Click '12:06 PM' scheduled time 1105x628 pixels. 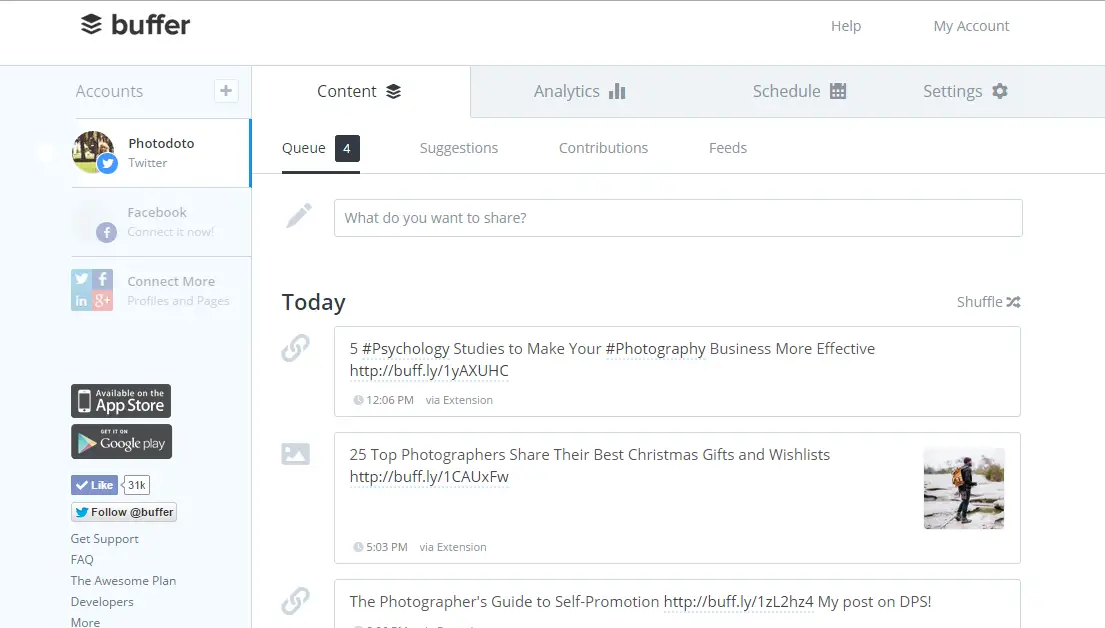(390, 400)
